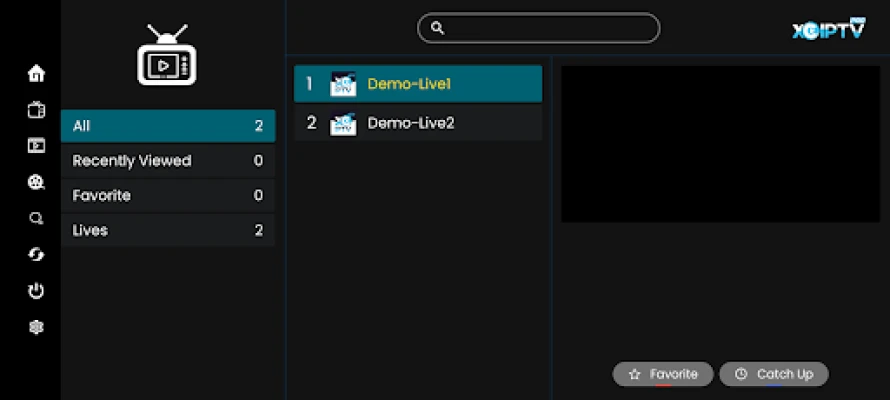The width and height of the screenshot is (890, 400).
Task: Open the Home icon in the sidebar
Action: pyautogui.click(x=36, y=73)
